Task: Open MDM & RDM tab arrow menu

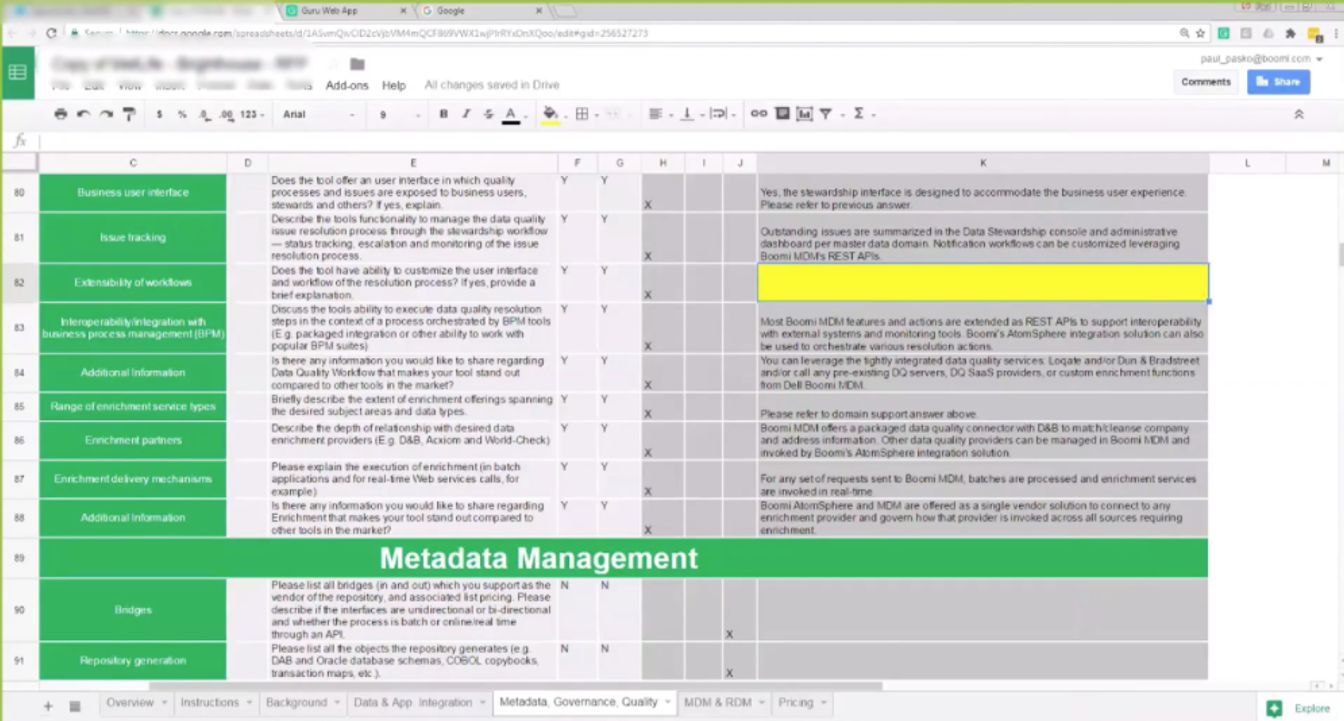Action: pyautogui.click(x=762, y=703)
